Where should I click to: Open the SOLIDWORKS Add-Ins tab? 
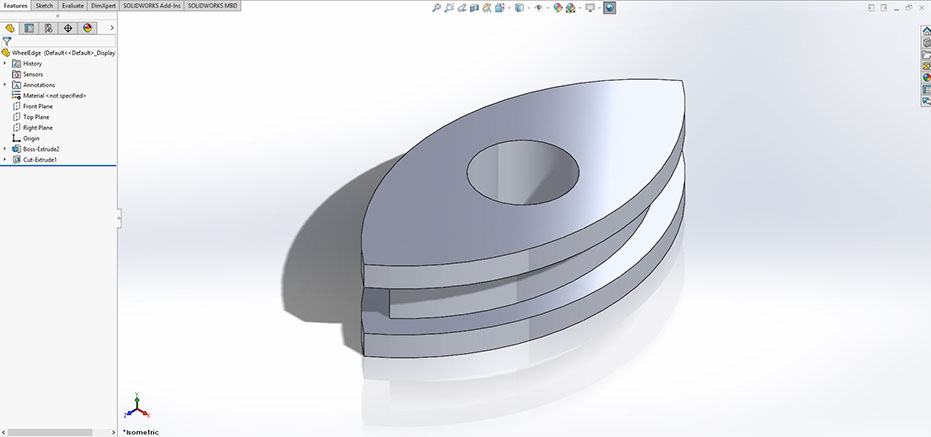(150, 5)
